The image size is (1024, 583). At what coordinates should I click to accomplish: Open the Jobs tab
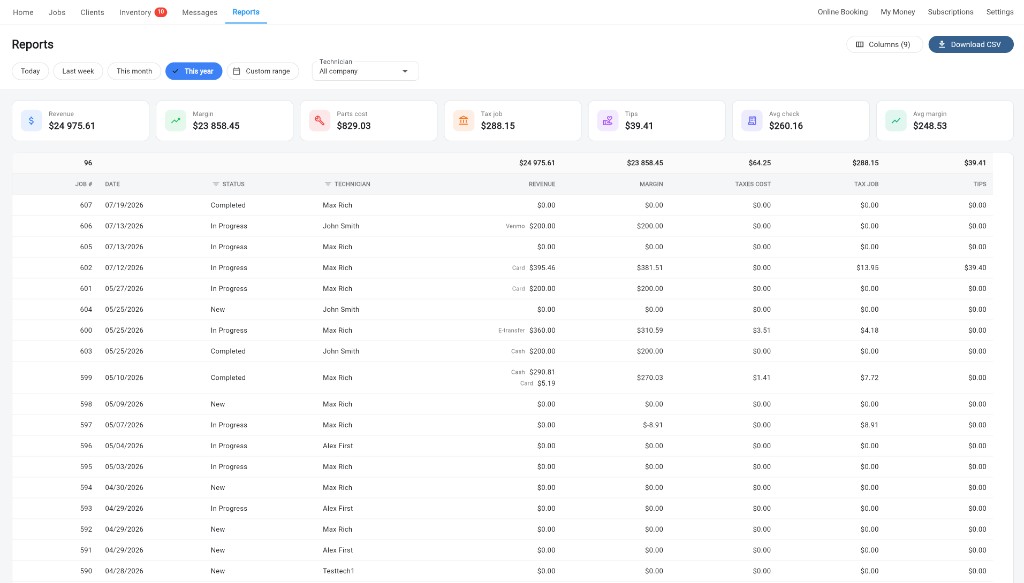pyautogui.click(x=57, y=12)
